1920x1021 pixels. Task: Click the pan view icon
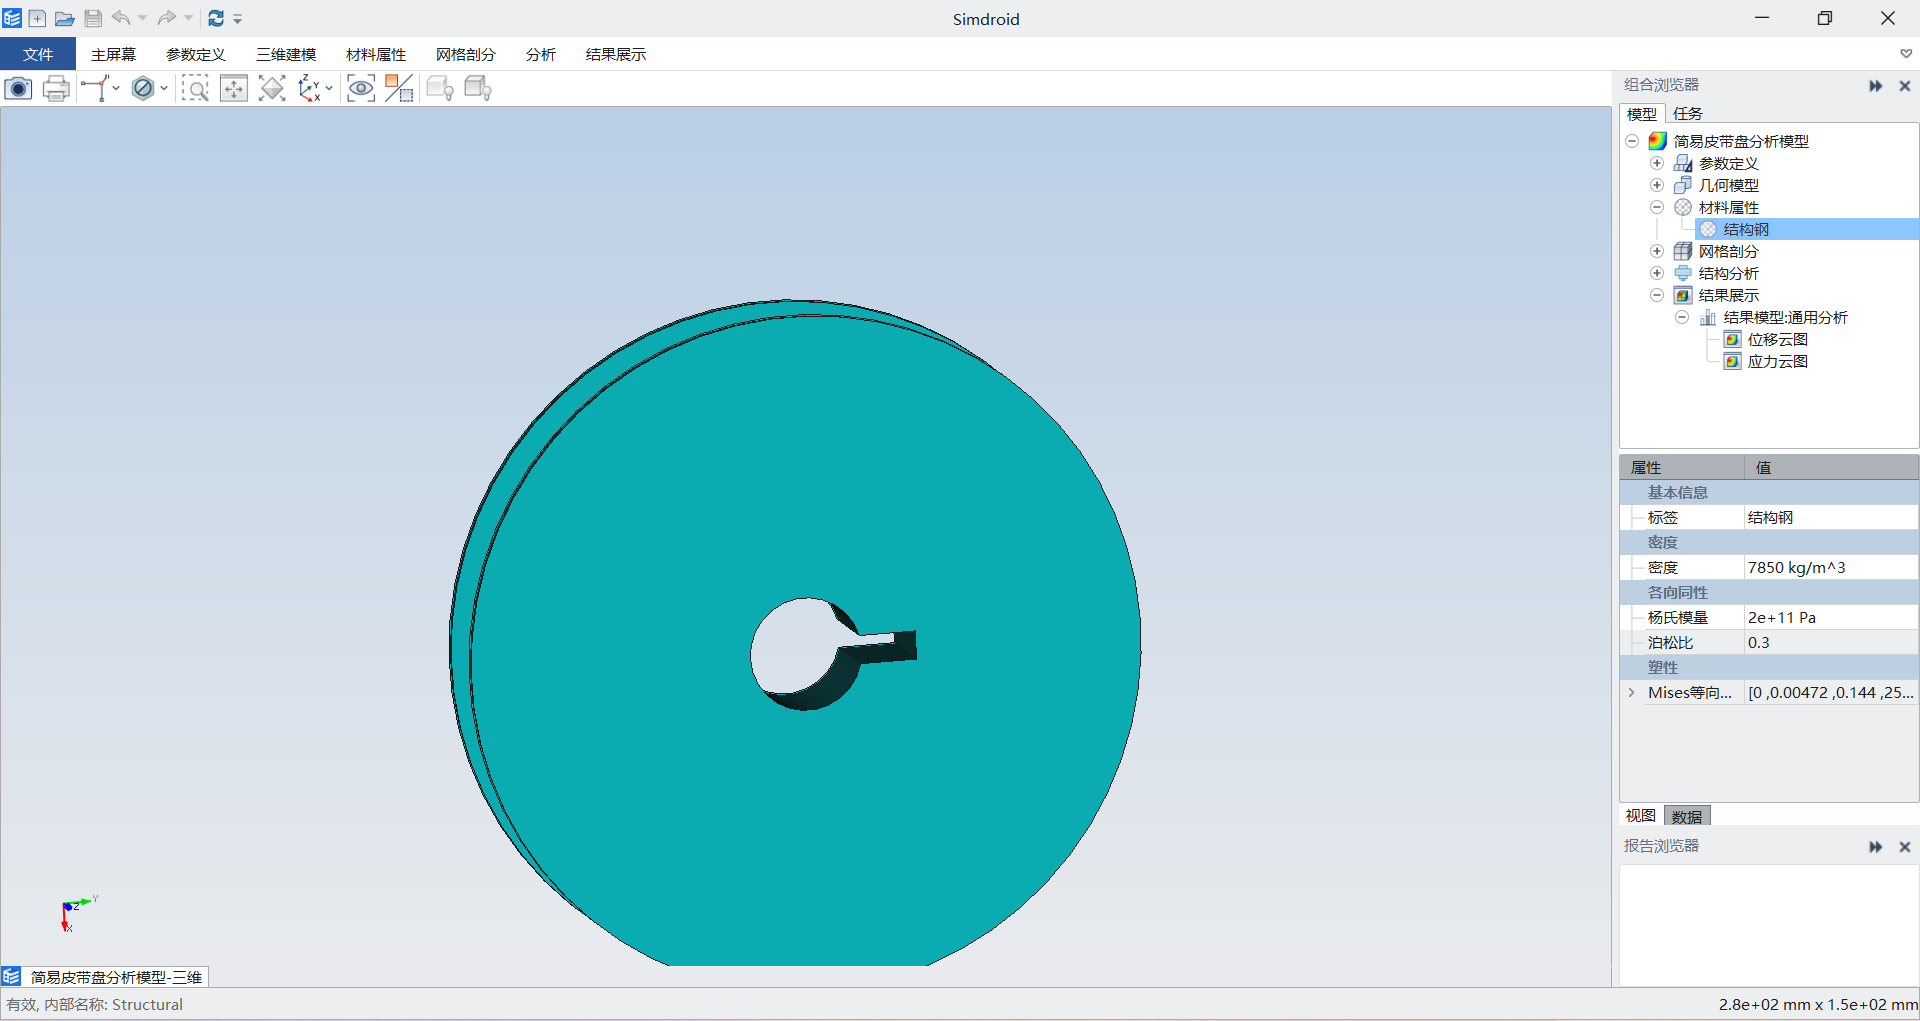click(234, 89)
